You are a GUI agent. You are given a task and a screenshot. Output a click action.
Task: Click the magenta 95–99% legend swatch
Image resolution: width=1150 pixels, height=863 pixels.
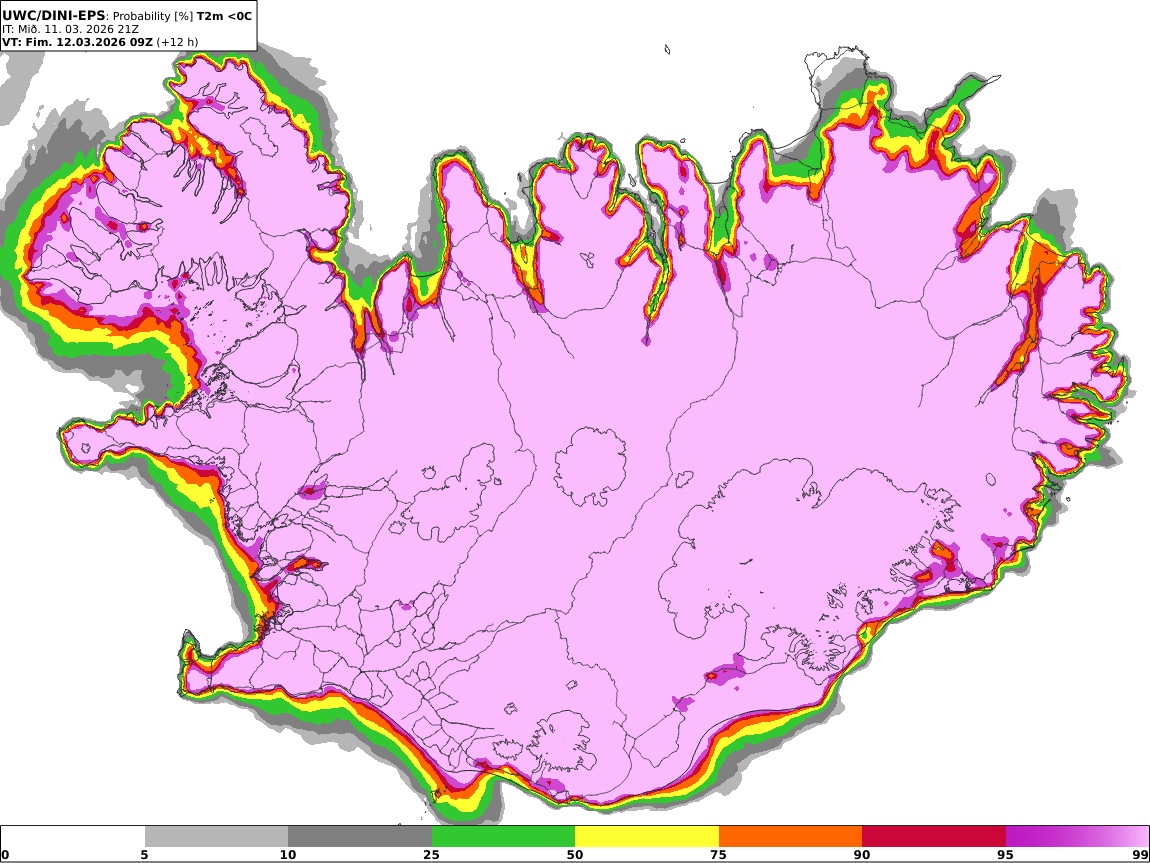pyautogui.click(x=1077, y=837)
